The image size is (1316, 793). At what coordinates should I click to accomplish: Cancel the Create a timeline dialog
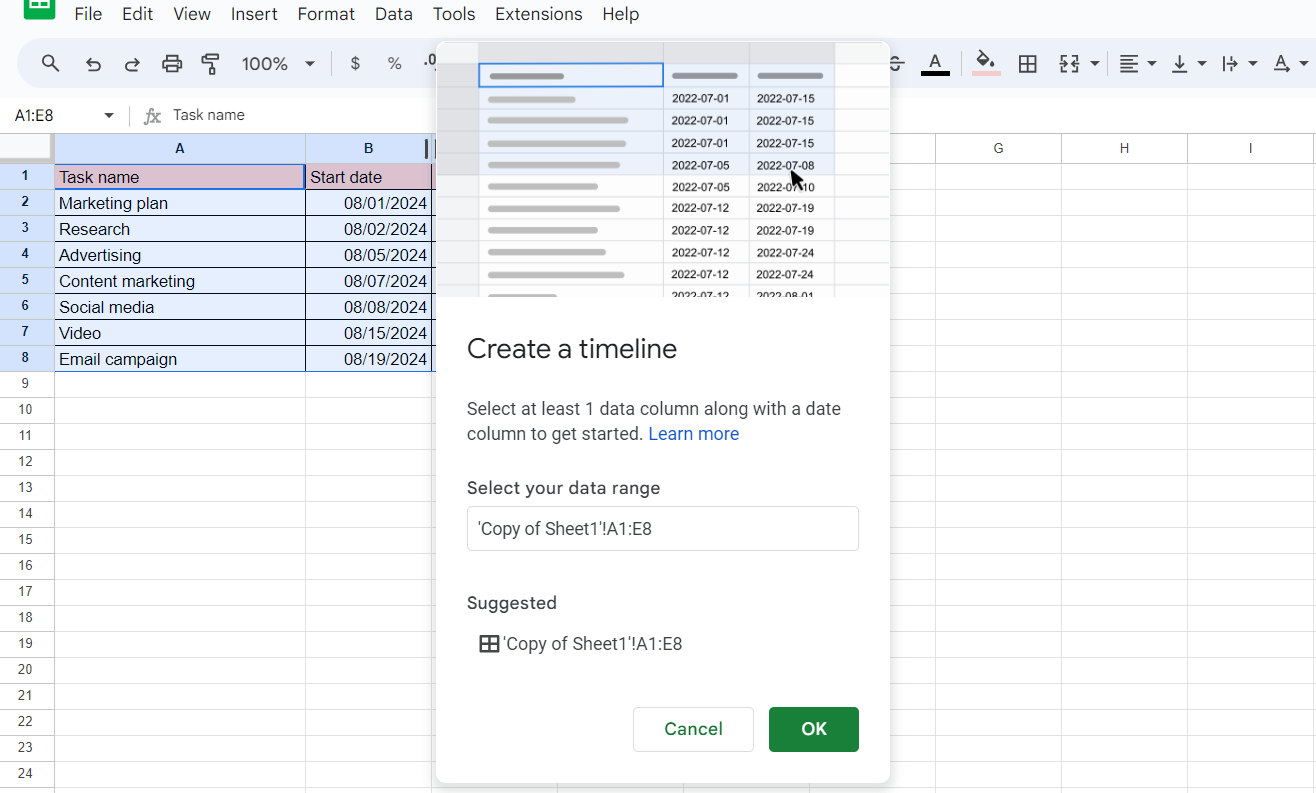[693, 729]
